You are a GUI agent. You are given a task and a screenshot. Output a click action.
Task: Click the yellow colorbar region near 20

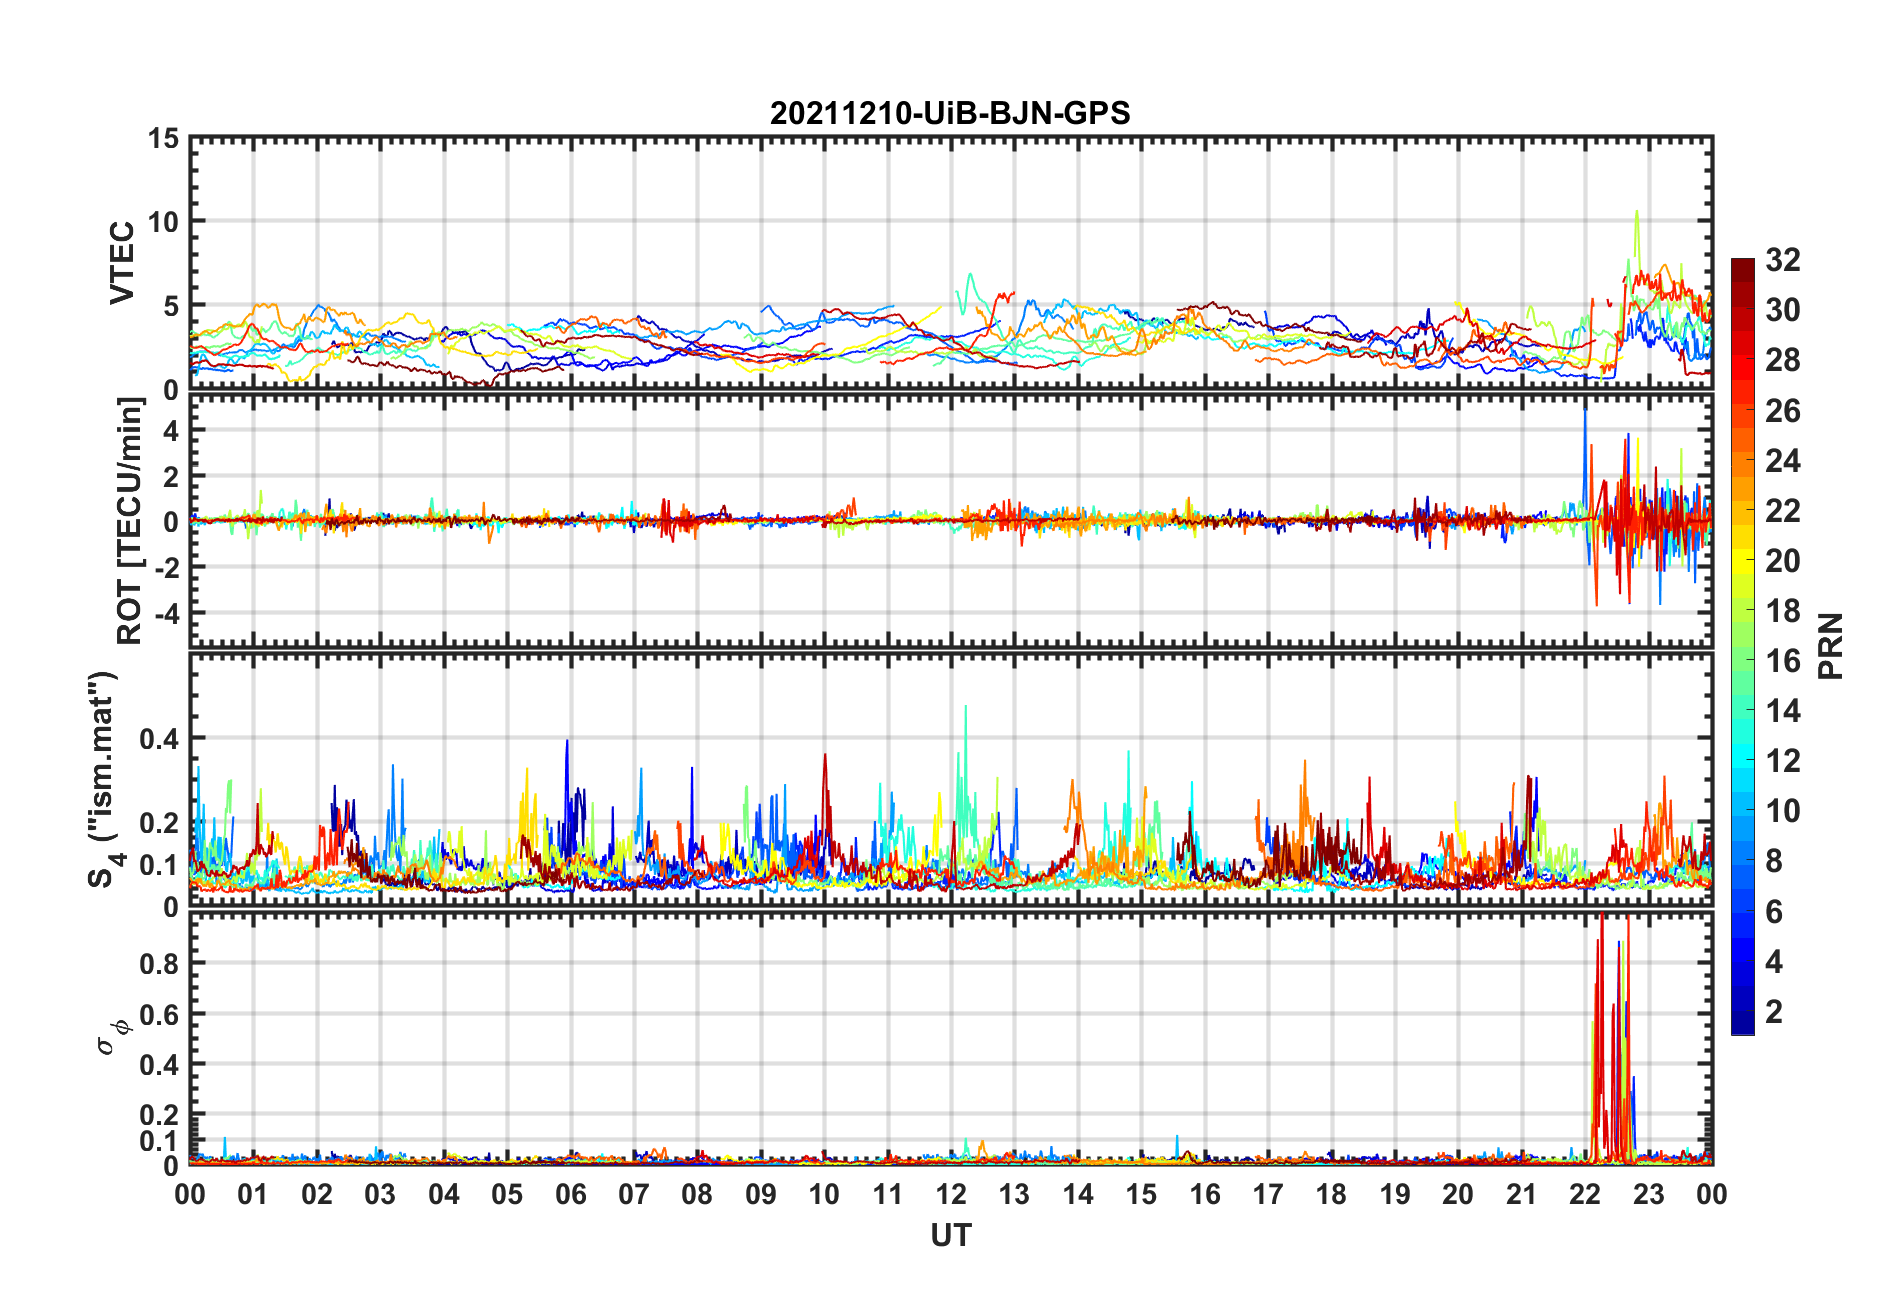coord(1743,560)
